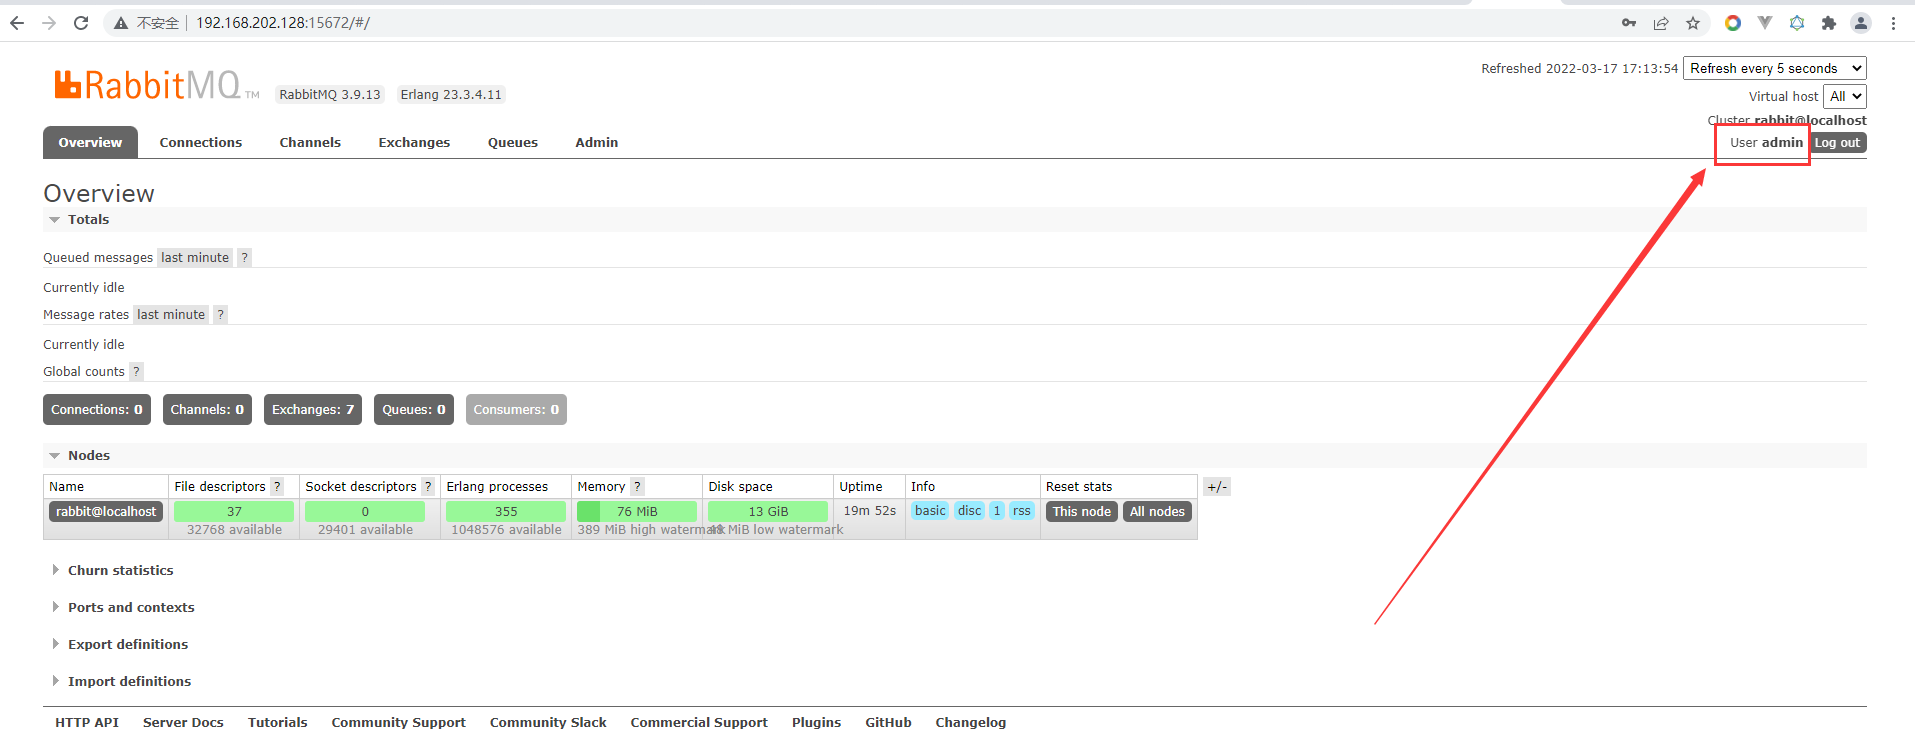Toggle node columns with +/- button

(1216, 487)
